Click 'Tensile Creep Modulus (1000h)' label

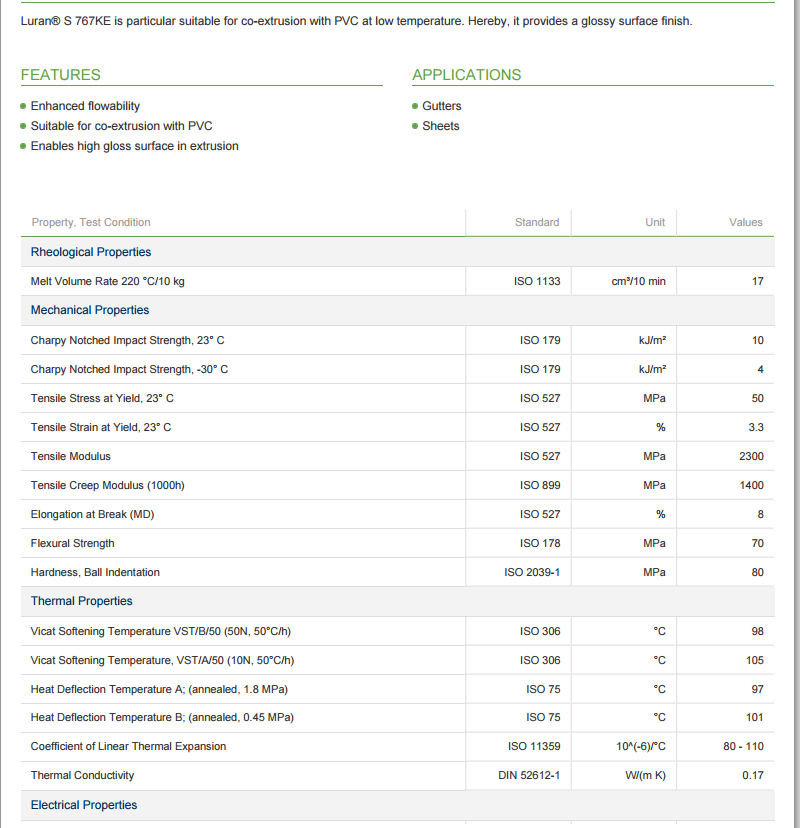click(108, 486)
